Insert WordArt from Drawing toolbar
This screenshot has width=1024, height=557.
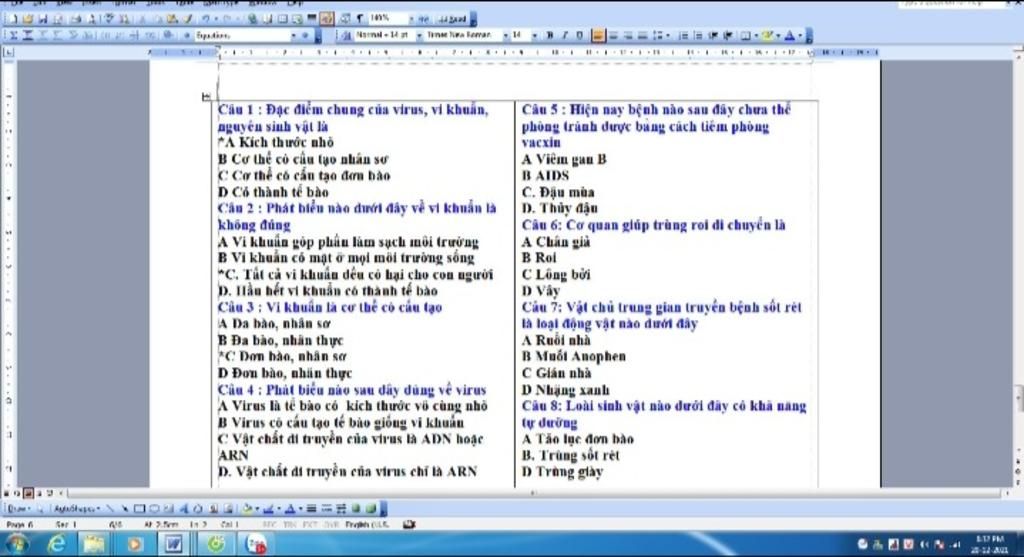(x=184, y=509)
